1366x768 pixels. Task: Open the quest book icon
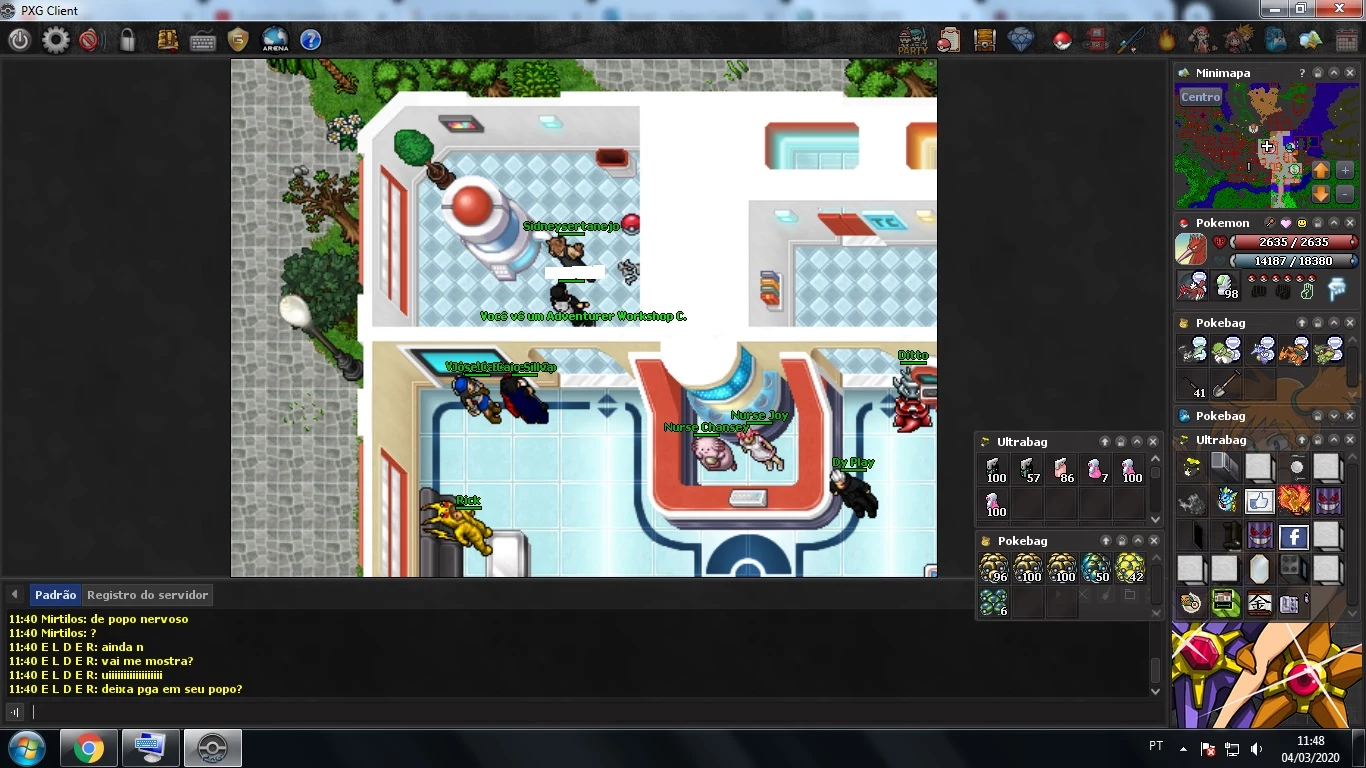click(168, 40)
